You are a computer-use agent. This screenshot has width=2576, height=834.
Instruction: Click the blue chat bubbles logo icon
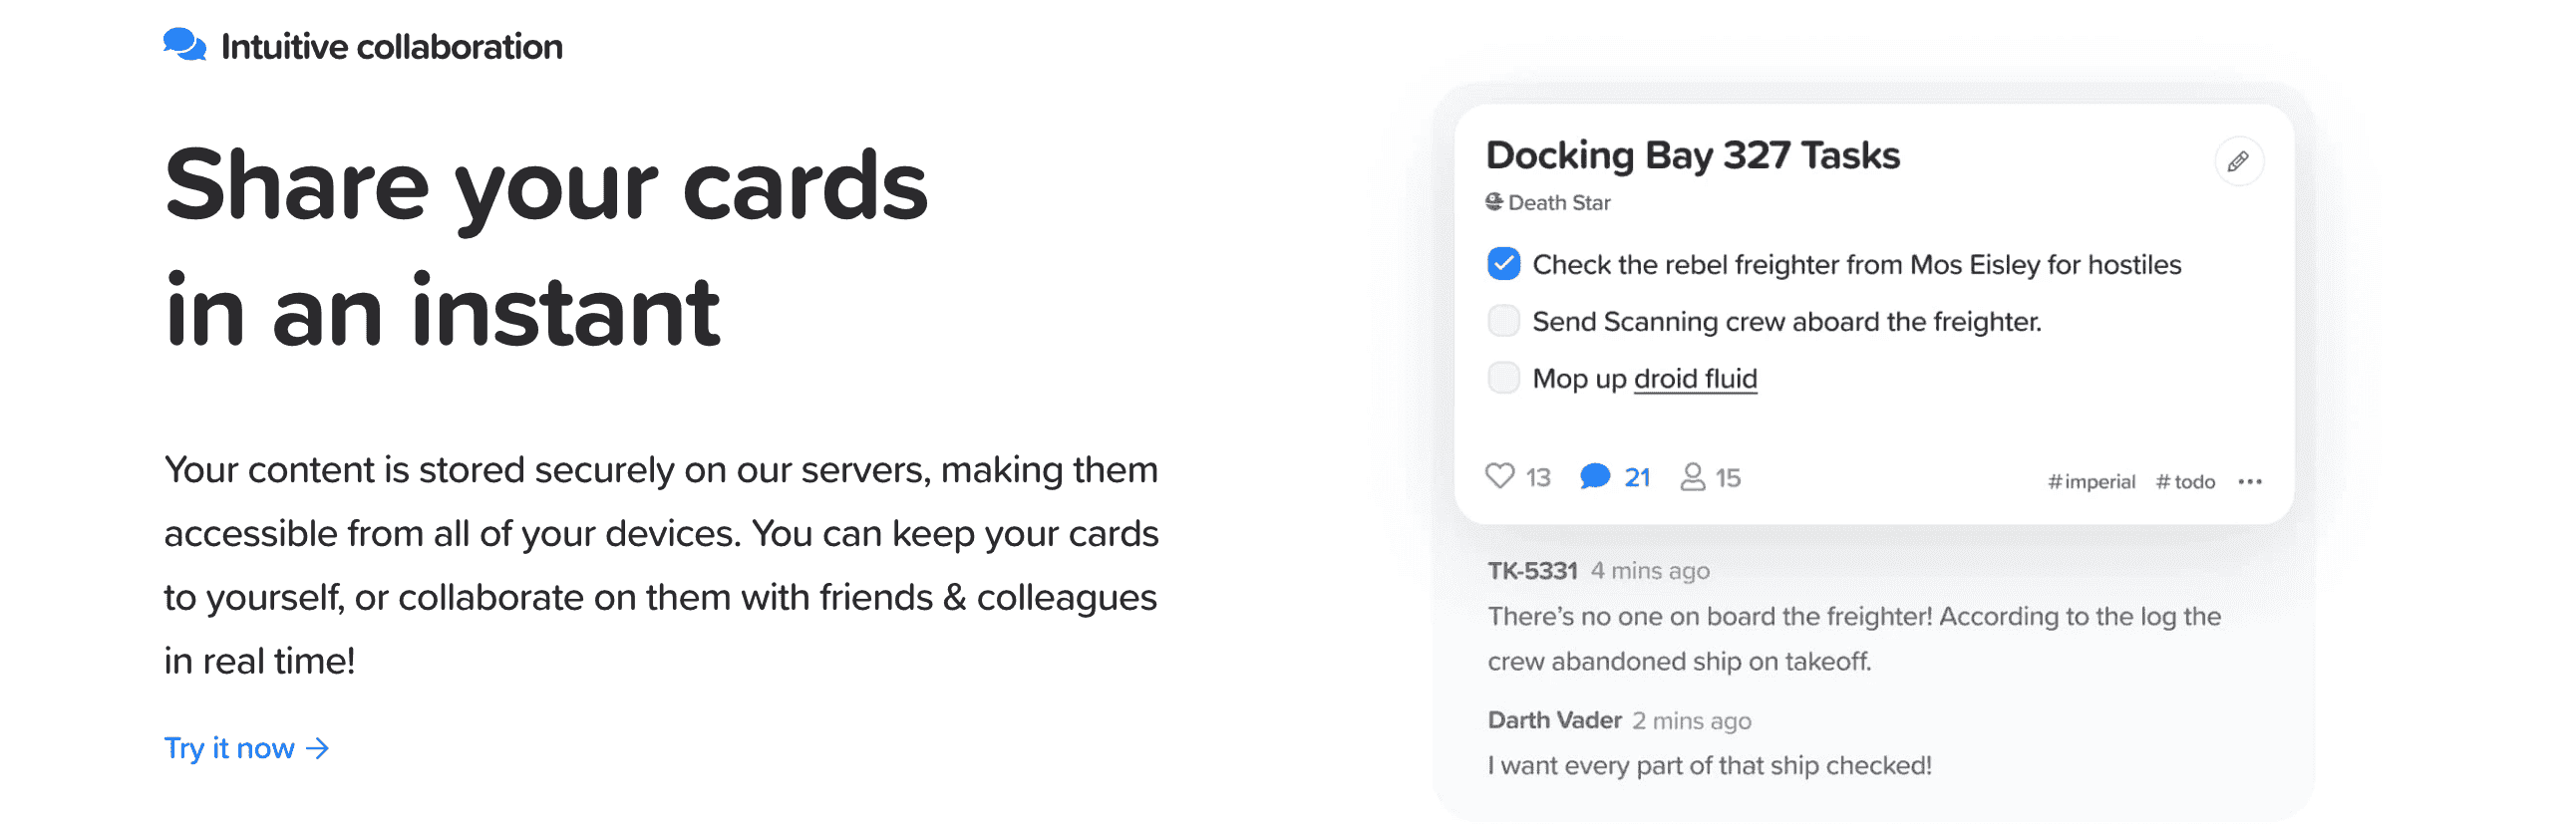click(x=185, y=45)
